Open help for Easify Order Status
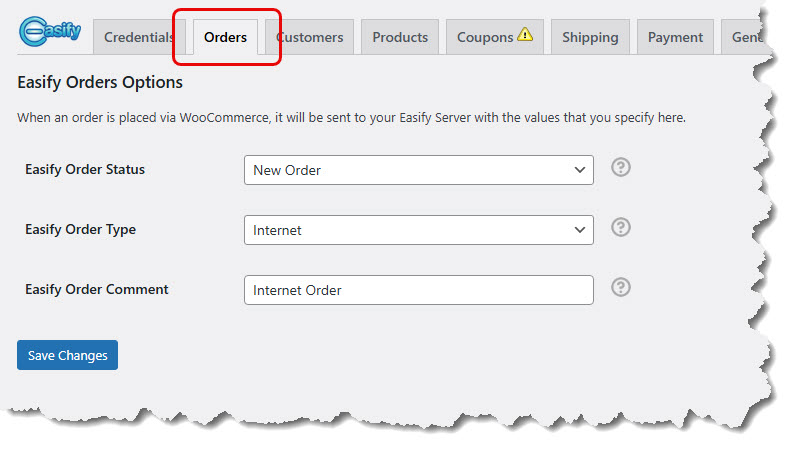 (621, 167)
